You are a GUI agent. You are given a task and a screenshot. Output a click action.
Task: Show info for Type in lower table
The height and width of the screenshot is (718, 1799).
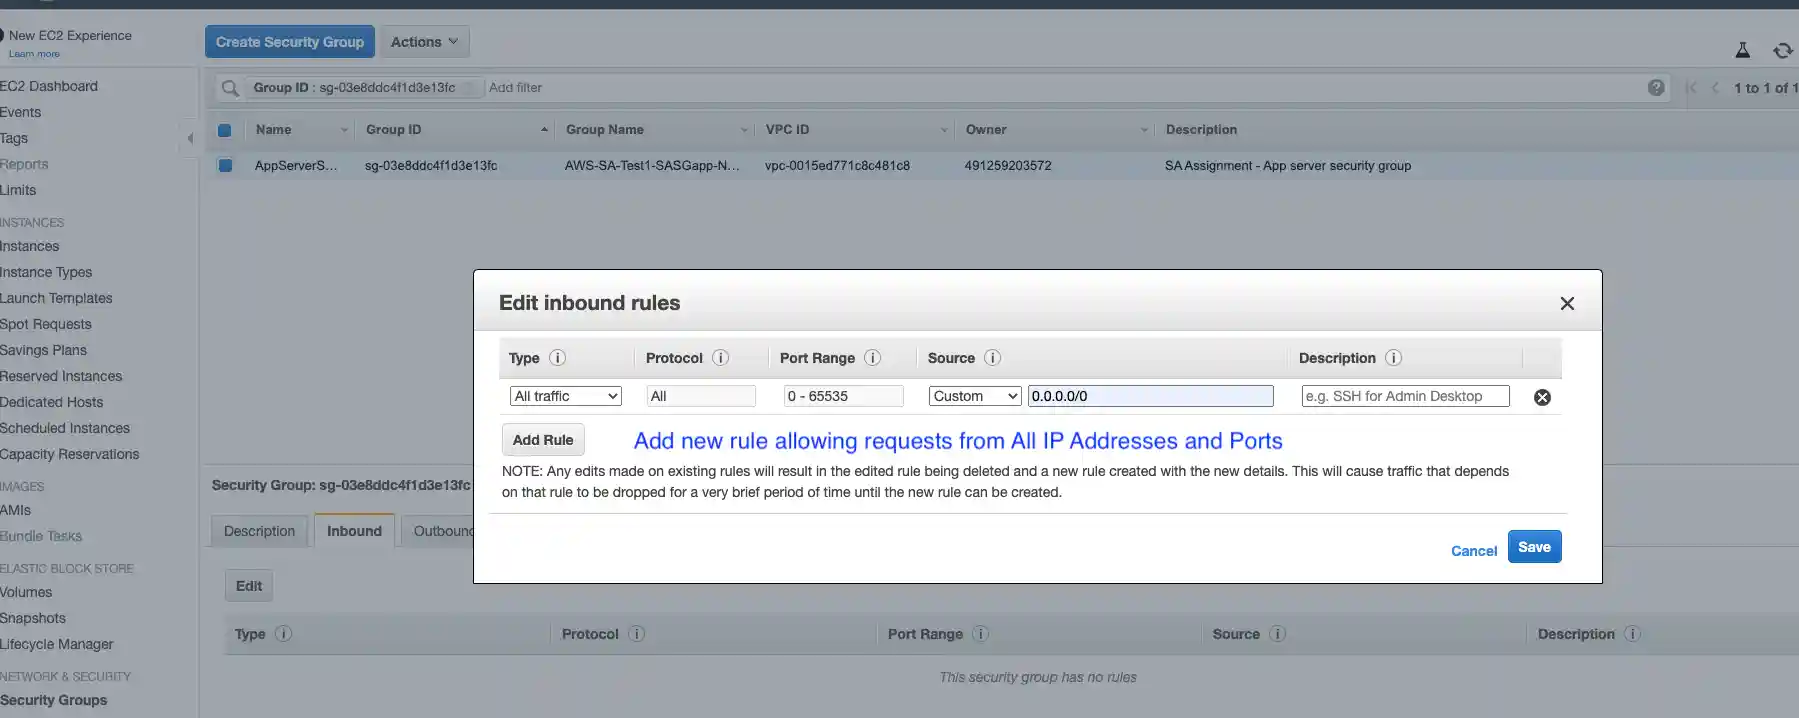pos(283,634)
